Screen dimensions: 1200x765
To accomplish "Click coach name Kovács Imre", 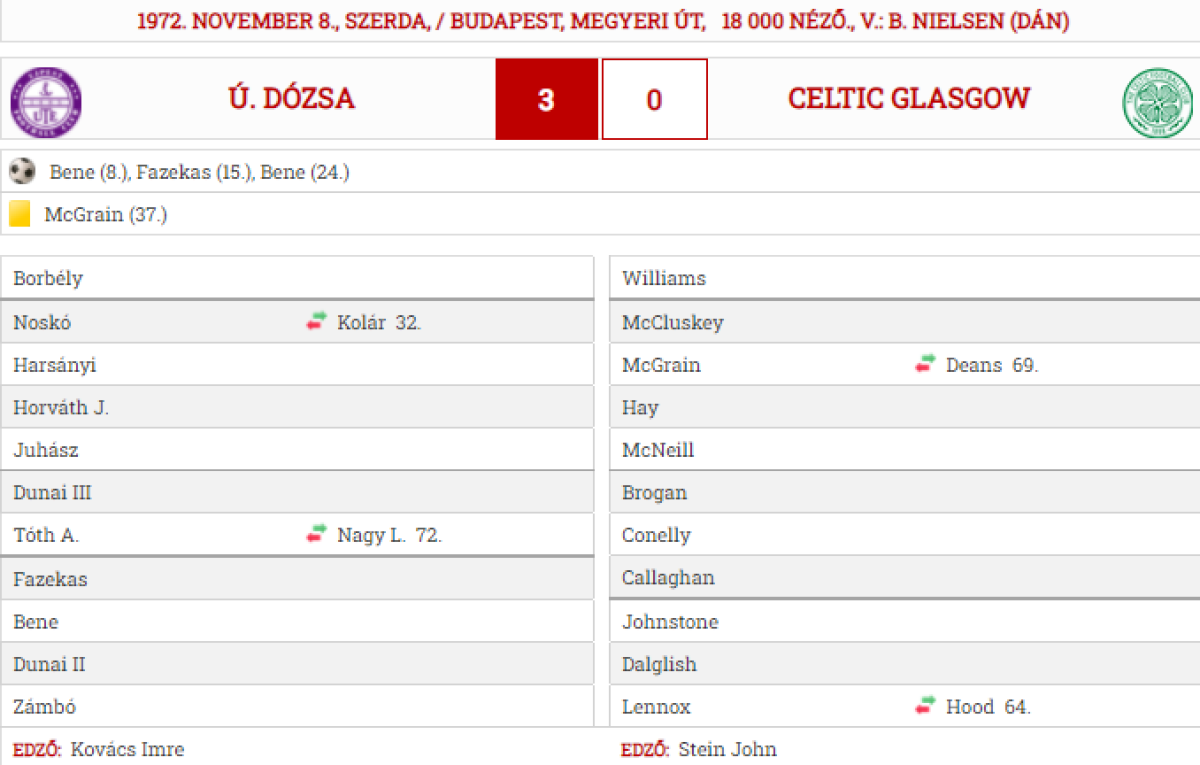I will pyautogui.click(x=127, y=749).
